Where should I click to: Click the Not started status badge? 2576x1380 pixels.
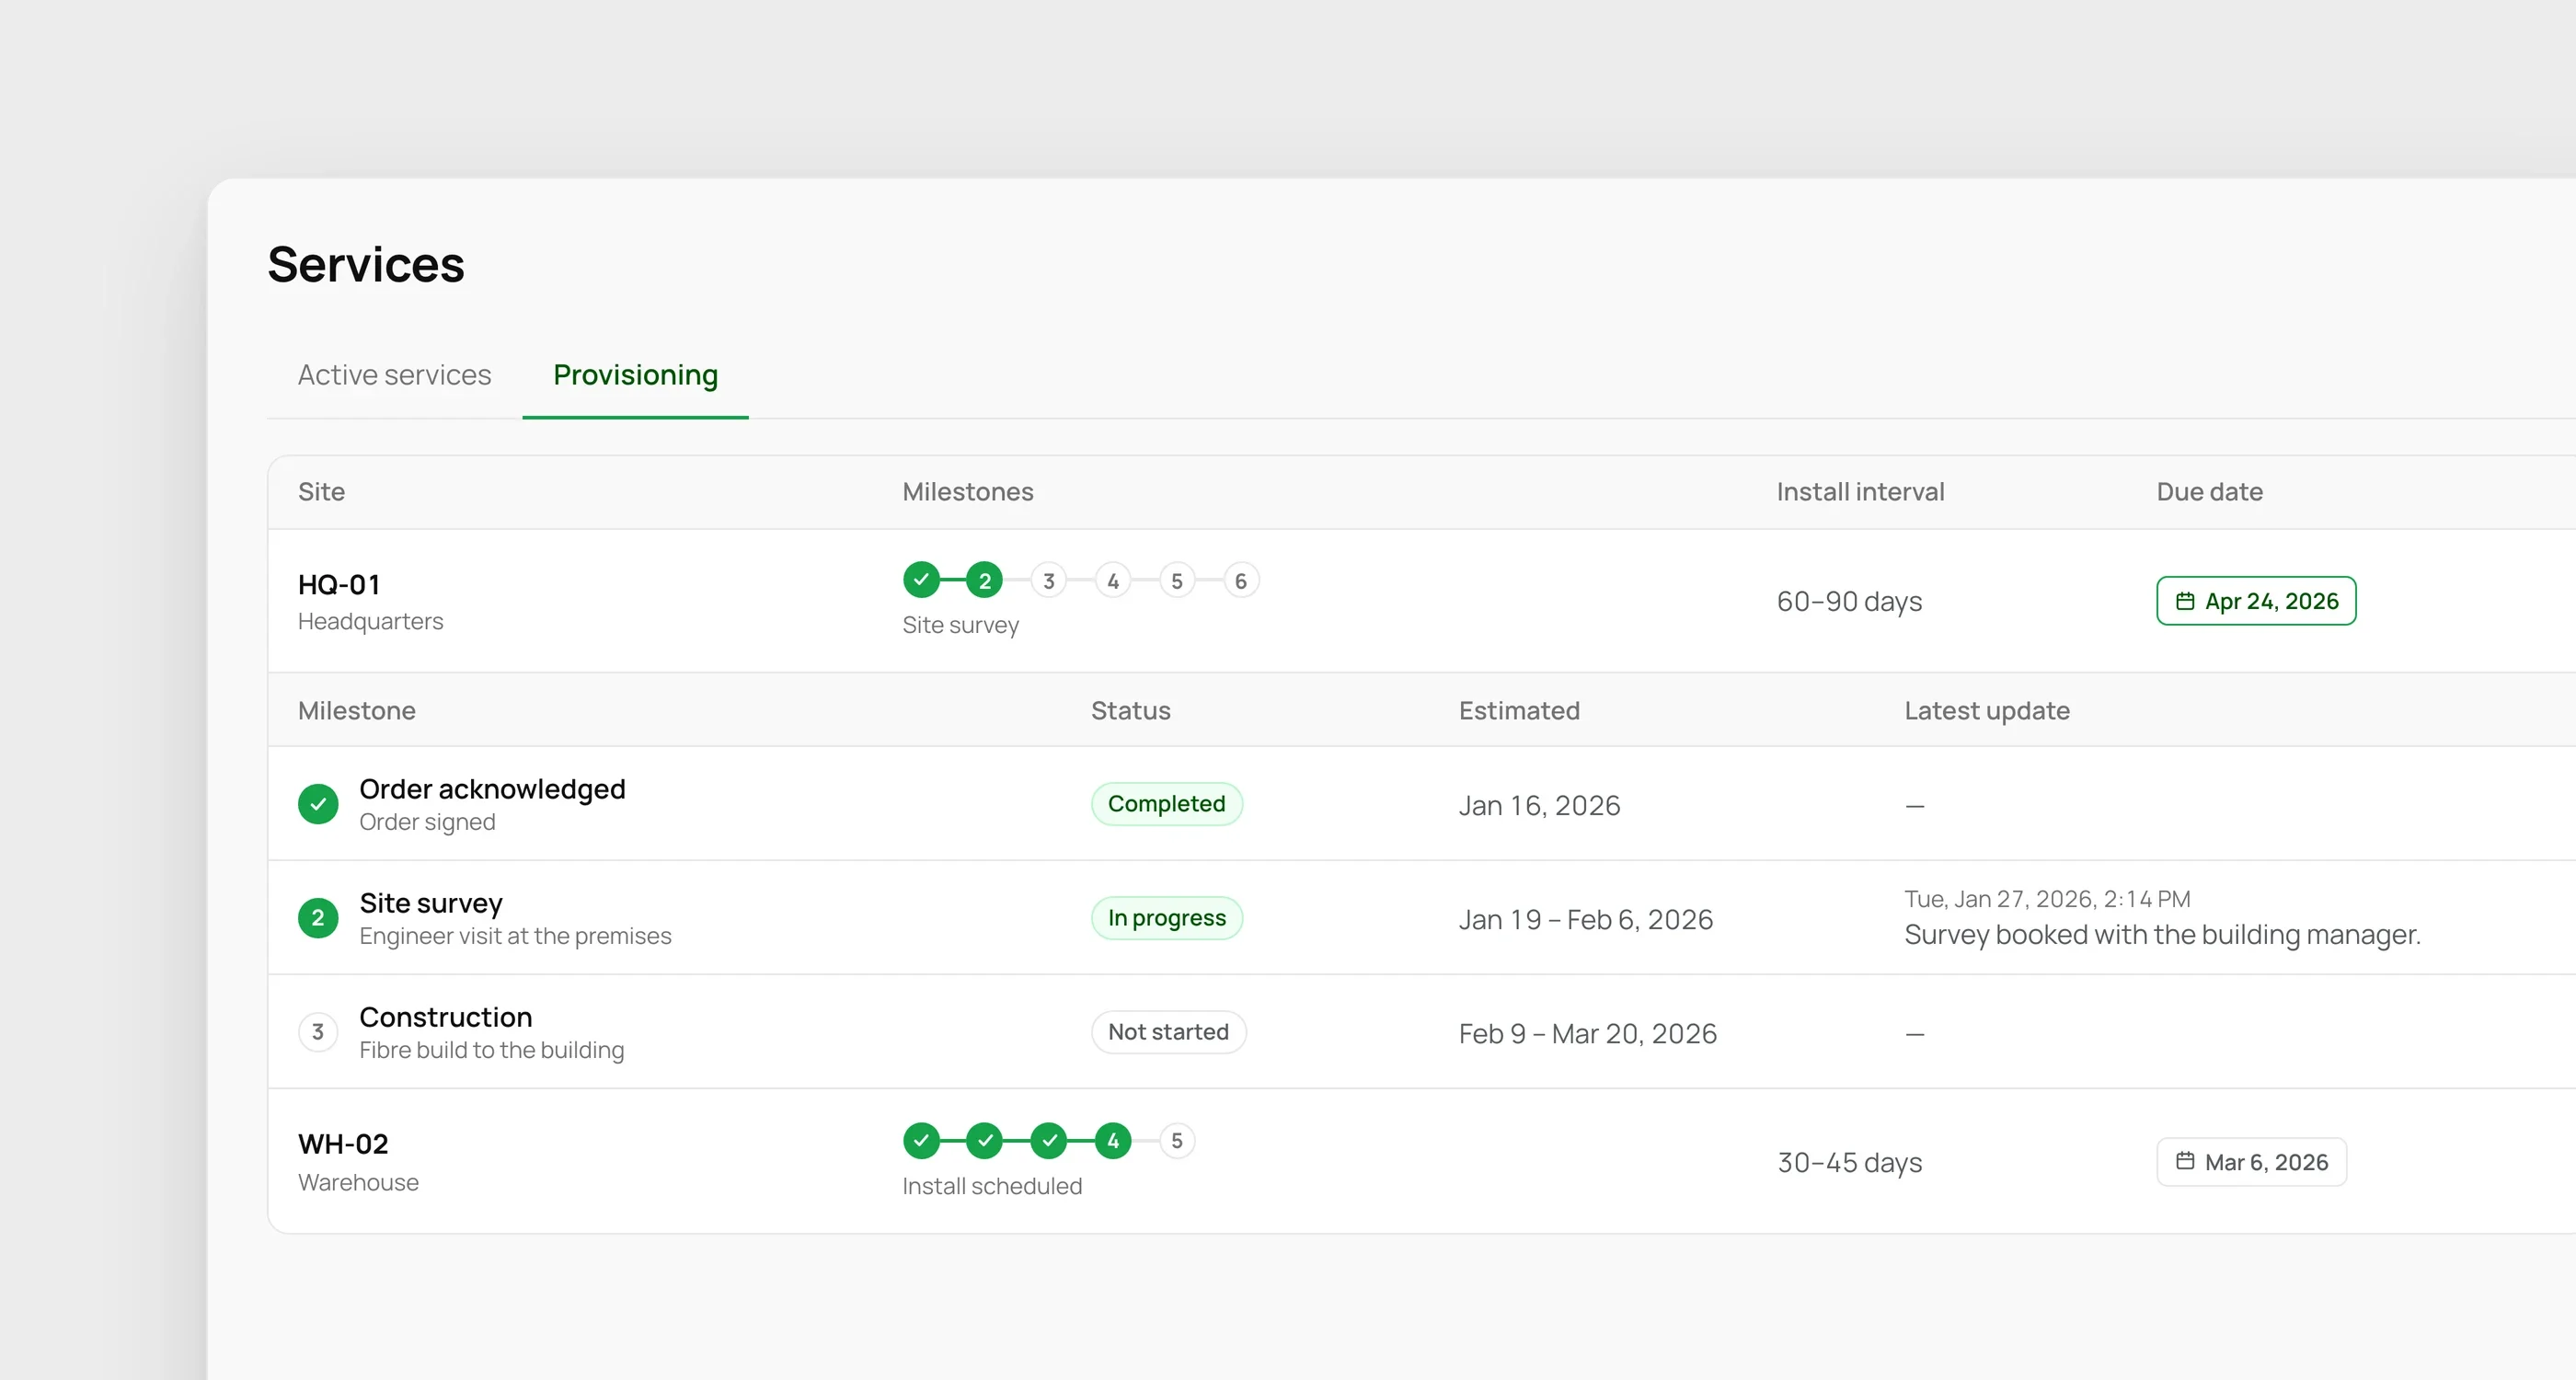click(x=1168, y=1032)
